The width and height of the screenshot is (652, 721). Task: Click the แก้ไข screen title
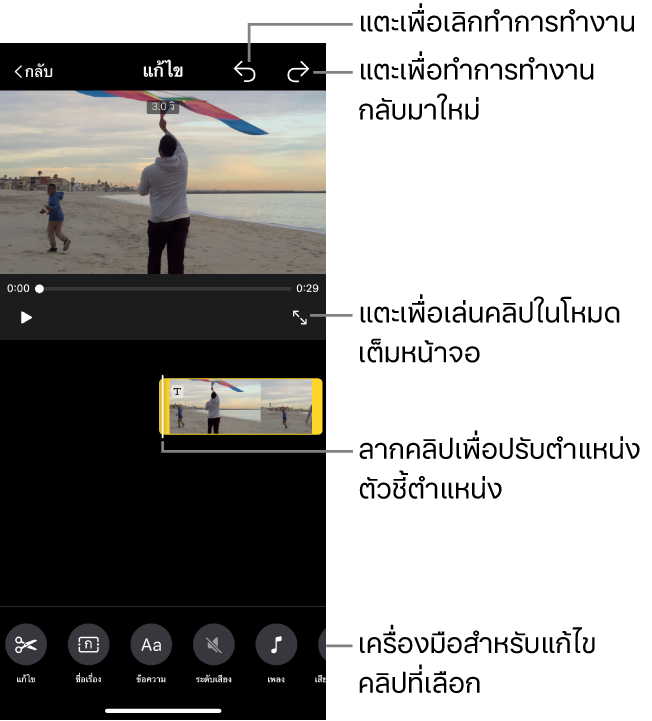[x=163, y=71]
